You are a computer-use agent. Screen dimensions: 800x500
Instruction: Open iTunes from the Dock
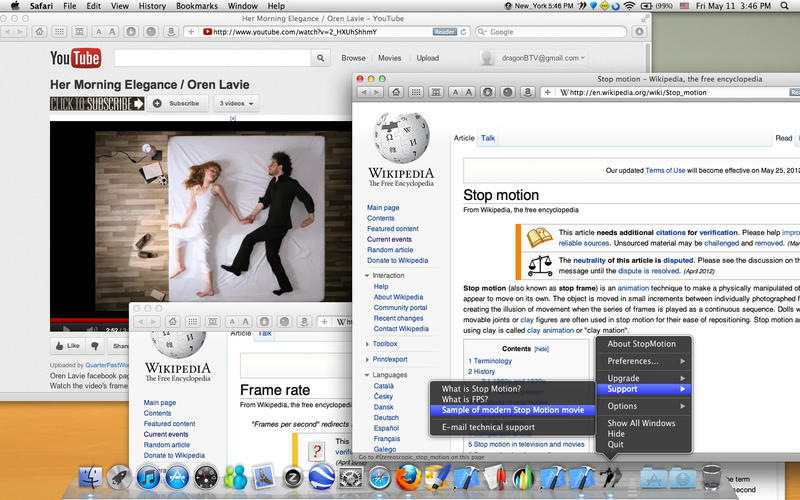(x=148, y=478)
